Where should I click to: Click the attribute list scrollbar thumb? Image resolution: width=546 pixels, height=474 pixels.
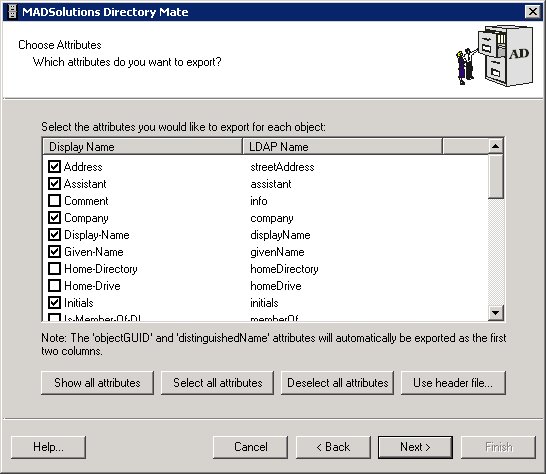coord(496,177)
